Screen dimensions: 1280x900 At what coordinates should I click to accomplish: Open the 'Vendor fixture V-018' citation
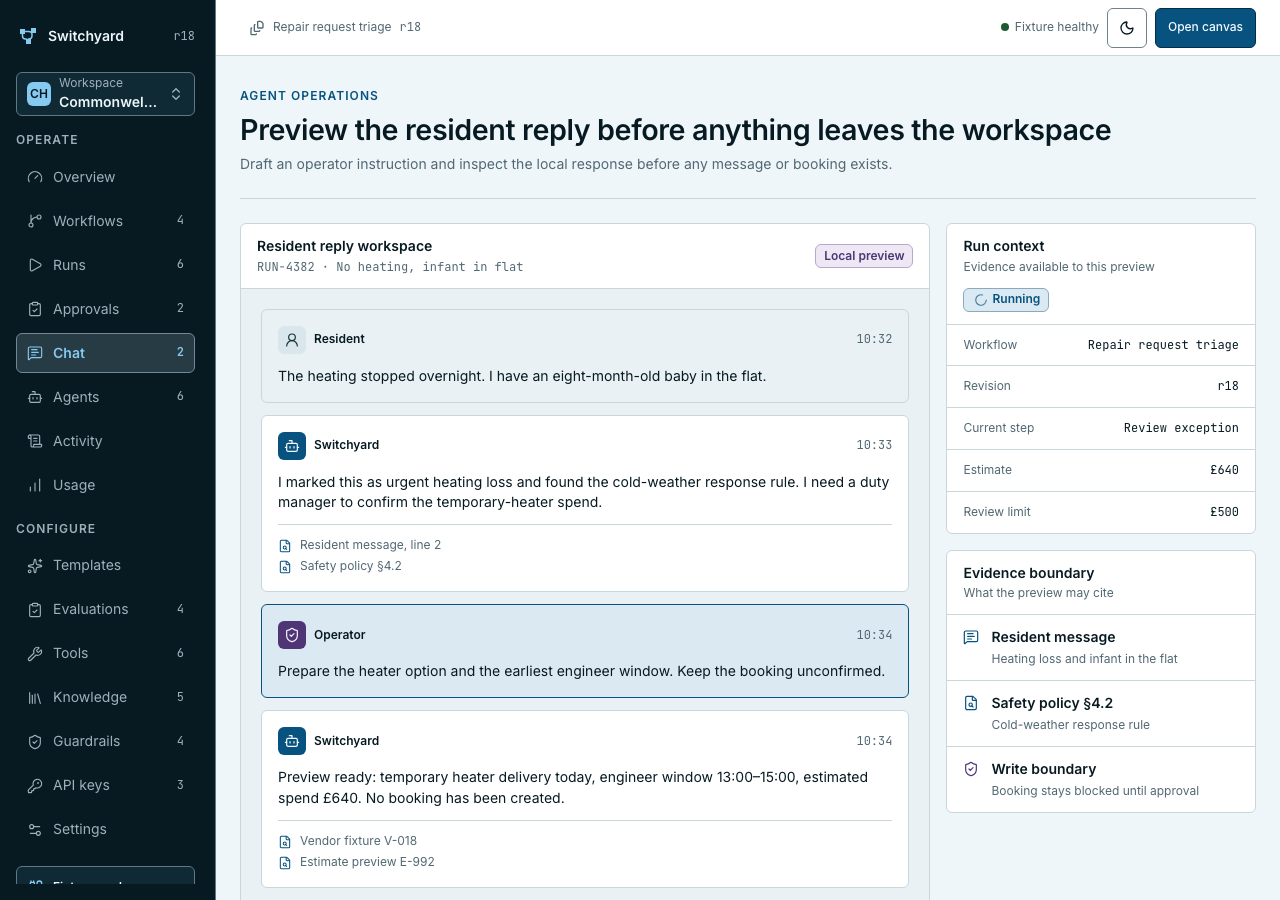(x=348, y=841)
